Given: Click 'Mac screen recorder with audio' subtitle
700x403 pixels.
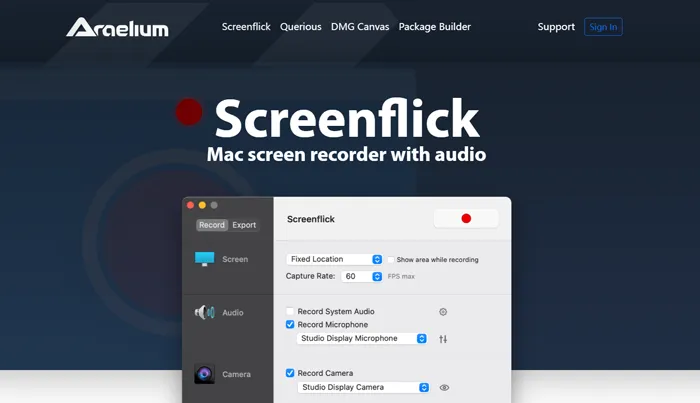Looking at the screenshot, I should tap(346, 154).
